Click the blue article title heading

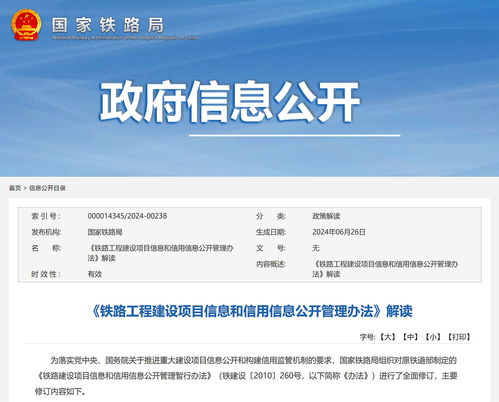tap(252, 311)
